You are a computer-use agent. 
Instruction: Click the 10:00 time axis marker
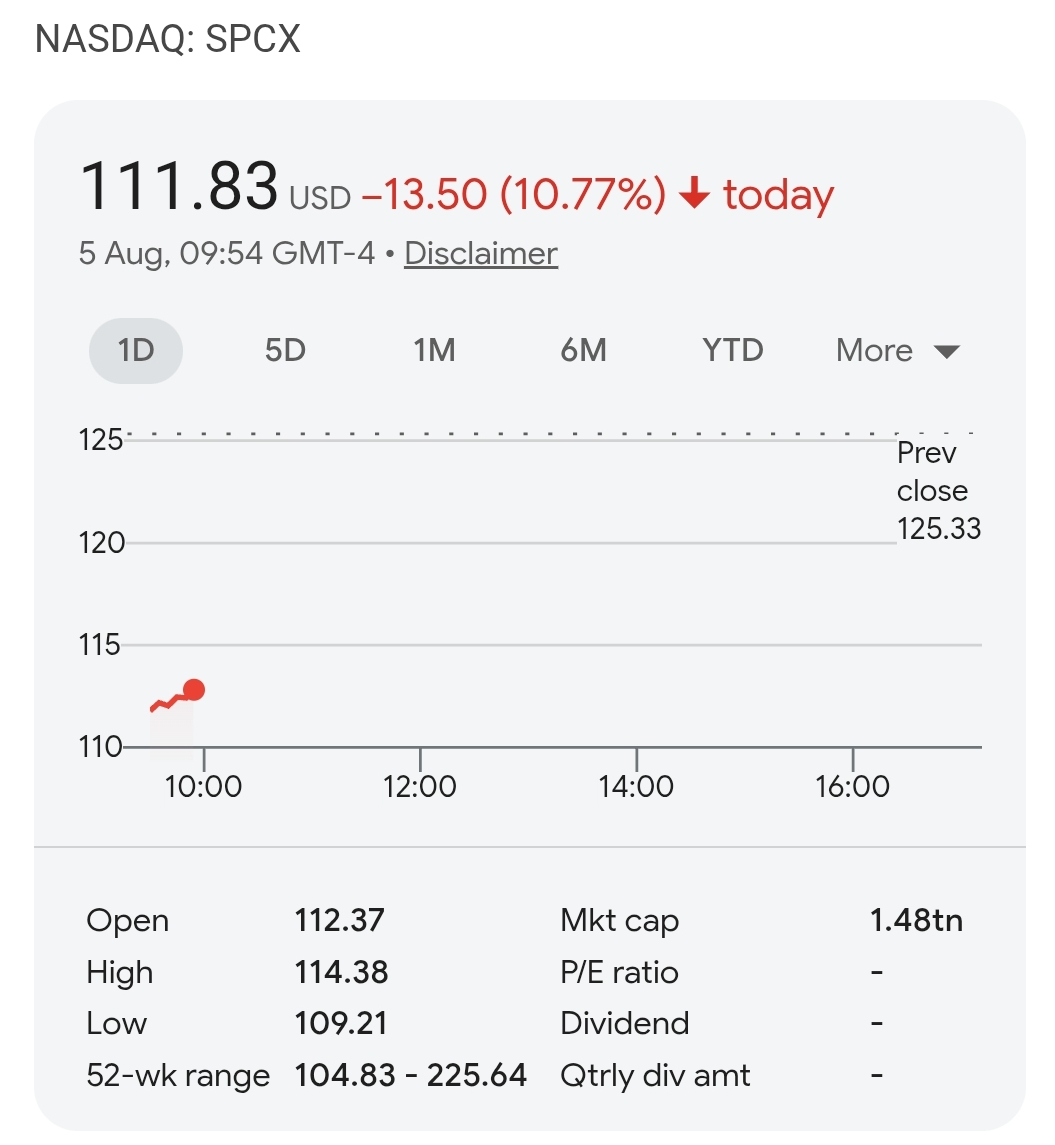(x=203, y=786)
